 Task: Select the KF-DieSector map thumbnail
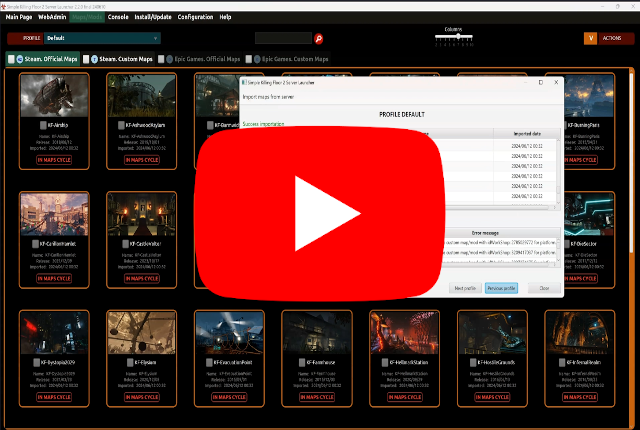pyautogui.click(x=589, y=214)
